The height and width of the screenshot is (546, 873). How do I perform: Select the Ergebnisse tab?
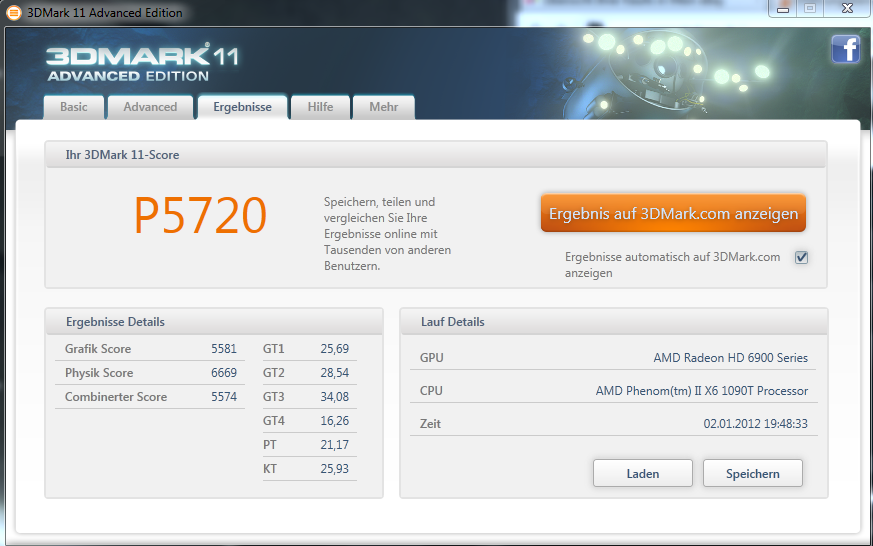pyautogui.click(x=243, y=106)
